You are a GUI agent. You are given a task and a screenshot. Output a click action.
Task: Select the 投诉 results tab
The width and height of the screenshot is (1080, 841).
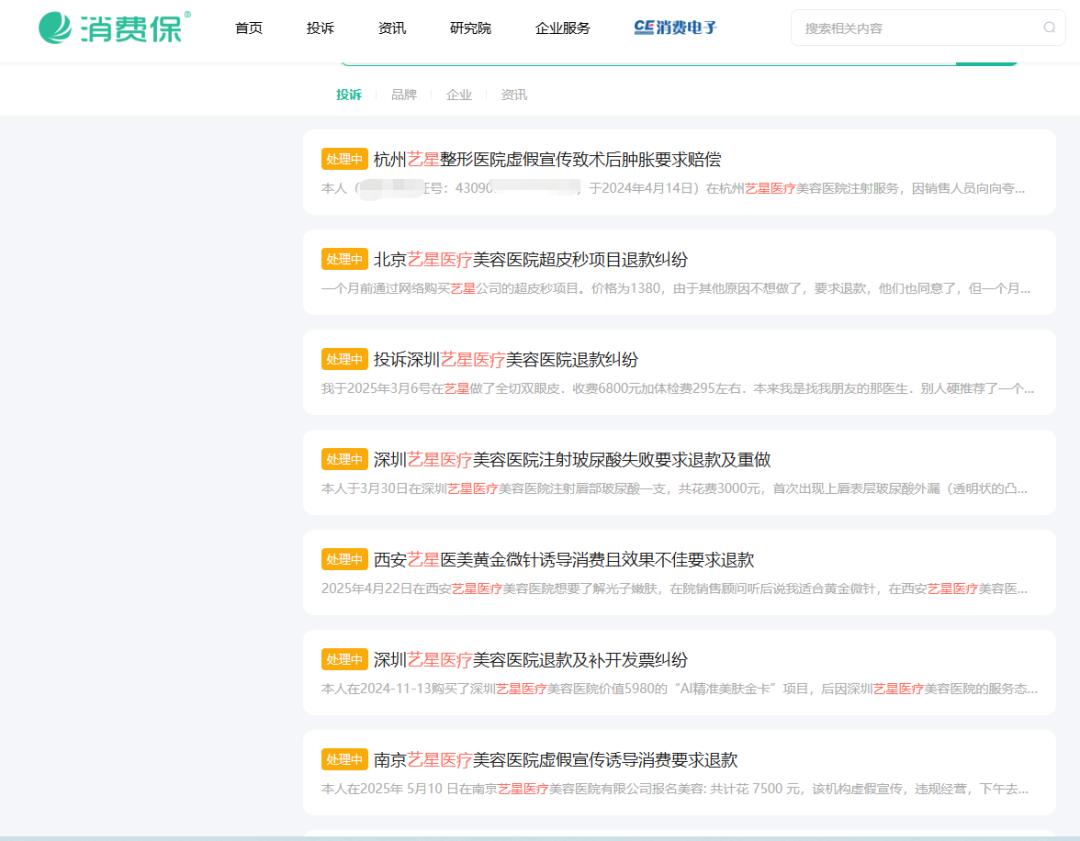coord(349,94)
